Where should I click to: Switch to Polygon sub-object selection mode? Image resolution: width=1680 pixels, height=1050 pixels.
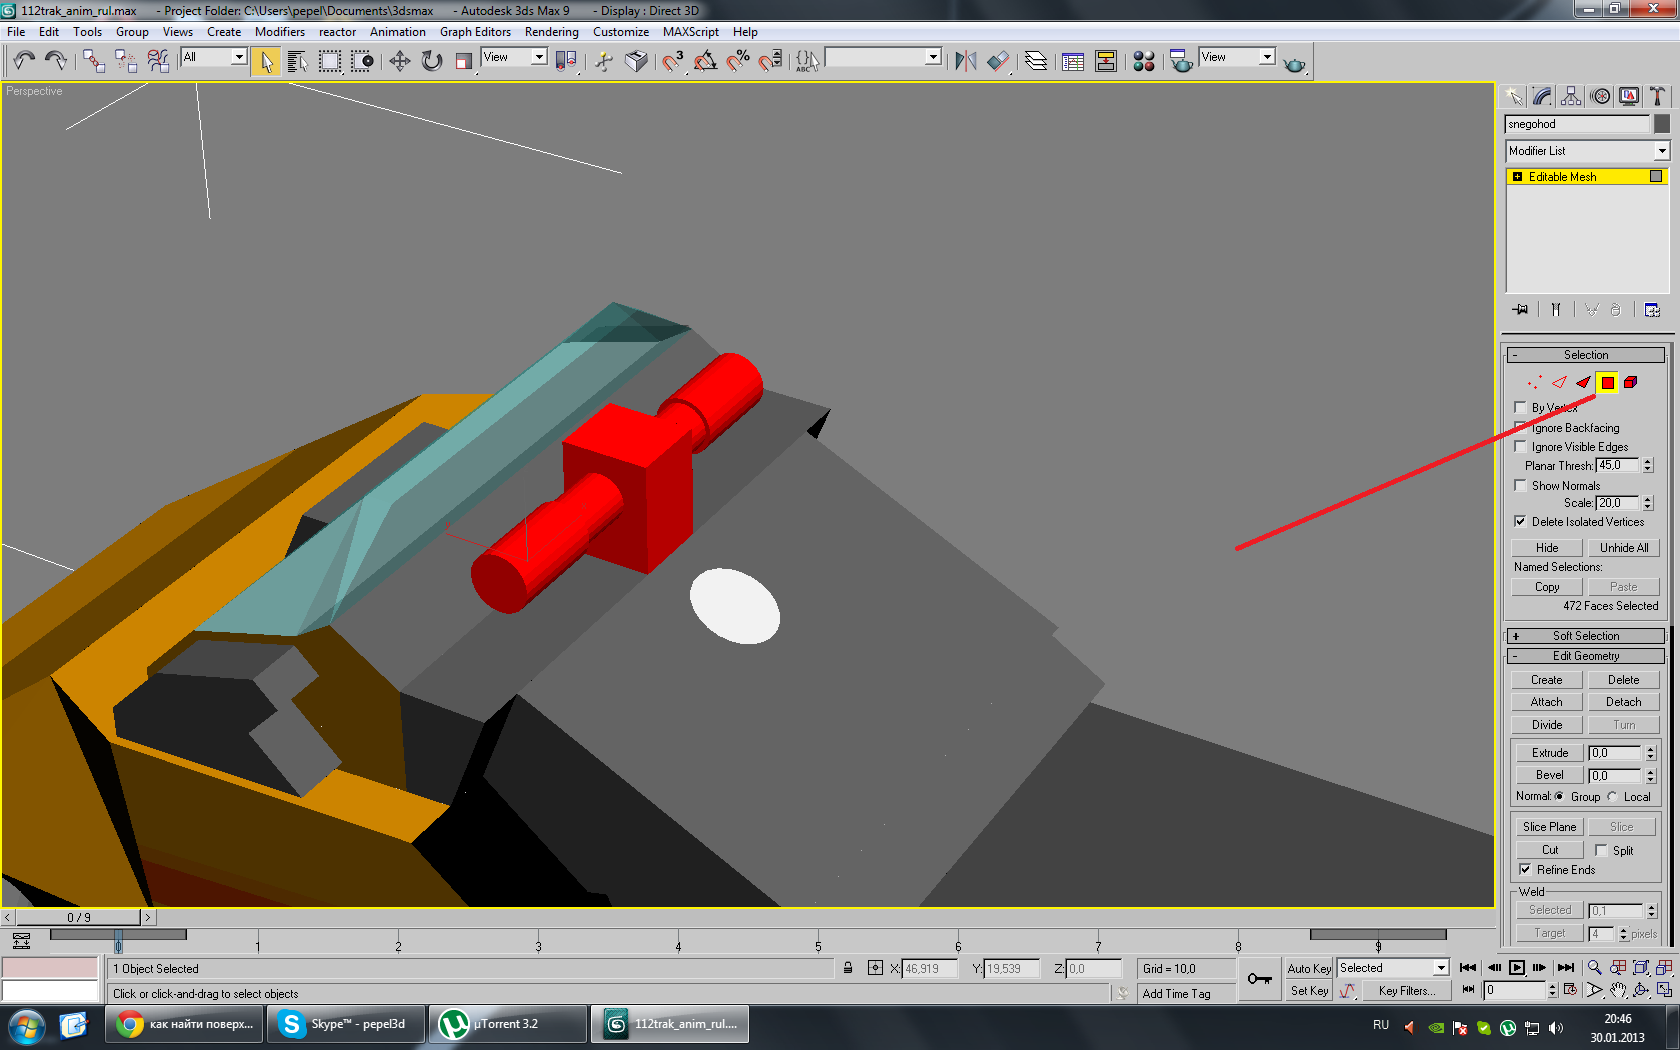tap(1607, 382)
